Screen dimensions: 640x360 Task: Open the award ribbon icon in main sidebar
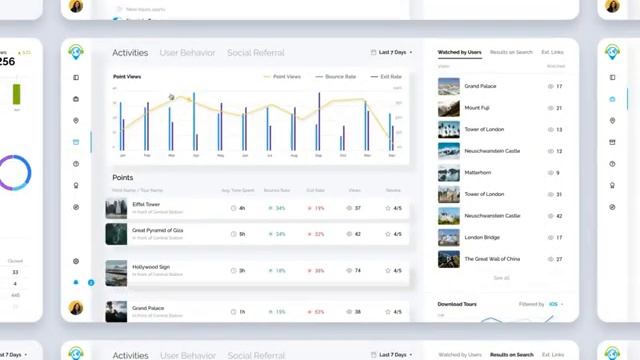point(76,185)
